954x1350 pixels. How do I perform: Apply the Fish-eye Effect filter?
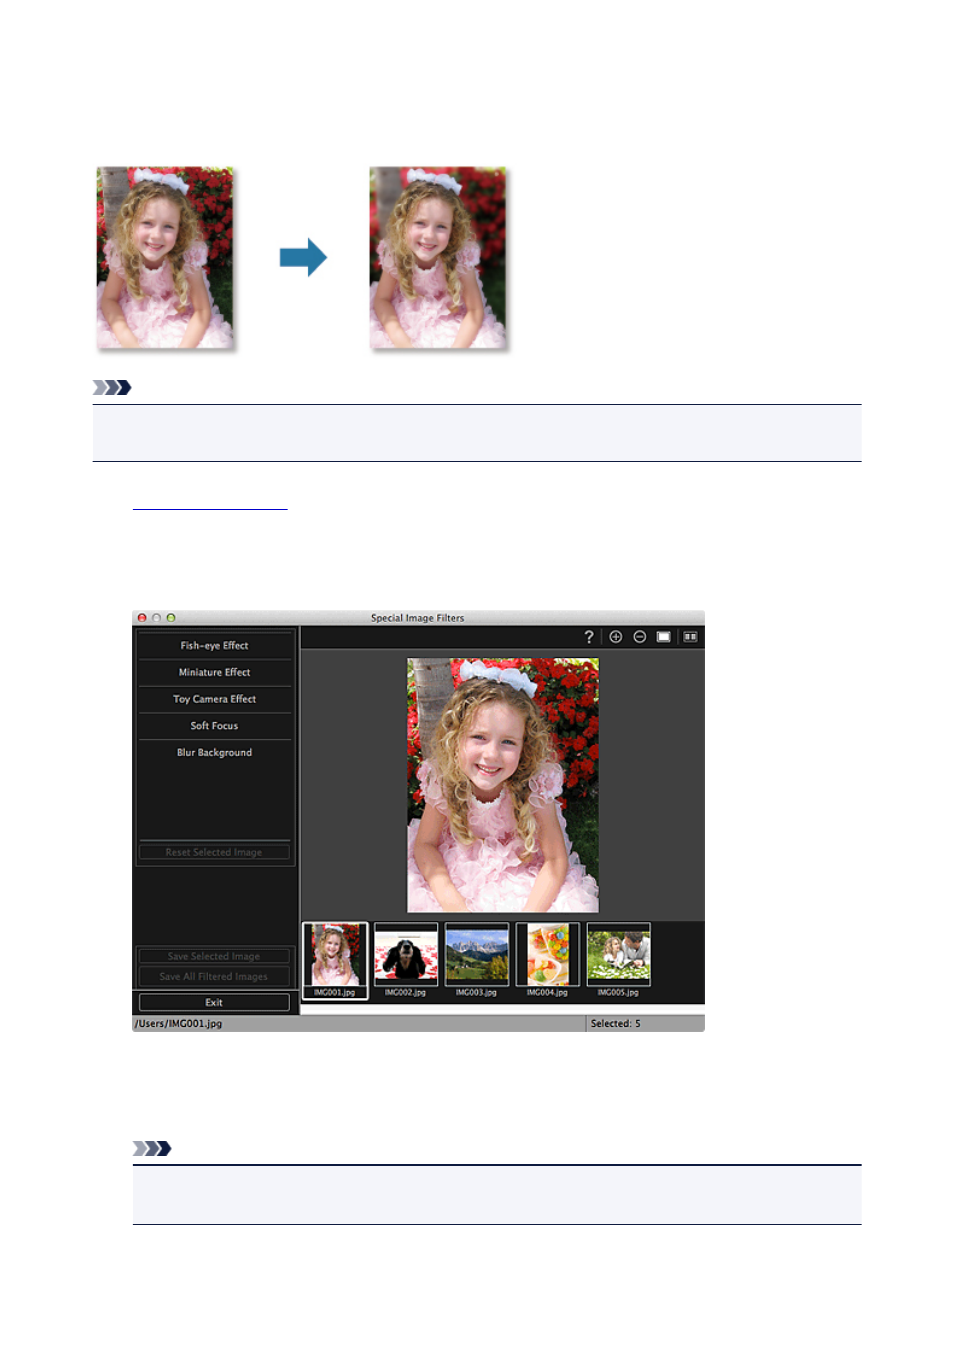click(x=215, y=646)
